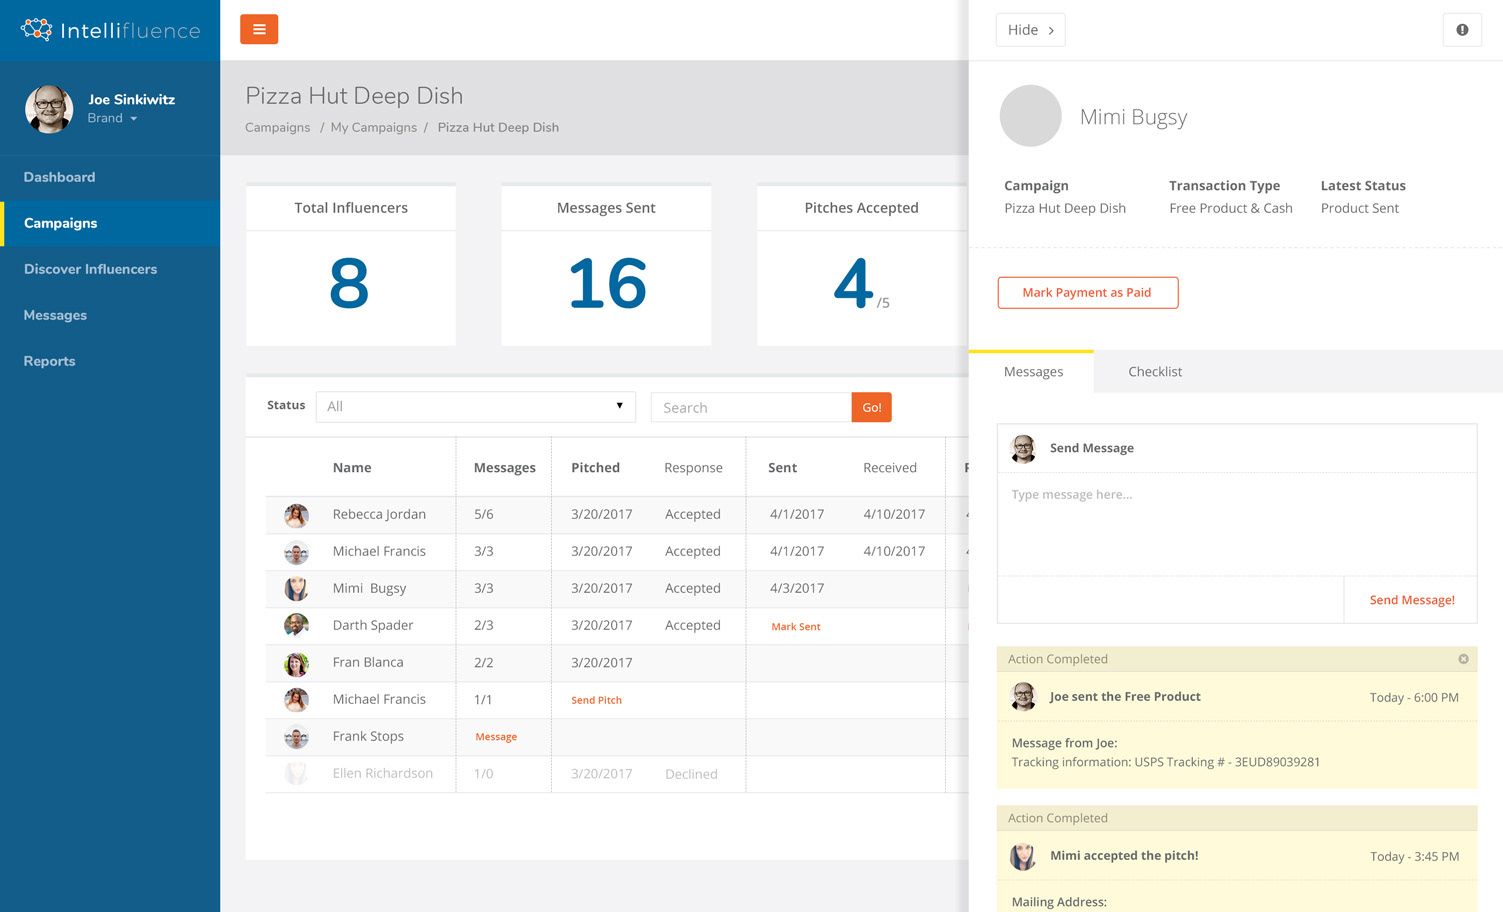Click the orange Go! search button
Image resolution: width=1503 pixels, height=912 pixels.
coord(872,407)
